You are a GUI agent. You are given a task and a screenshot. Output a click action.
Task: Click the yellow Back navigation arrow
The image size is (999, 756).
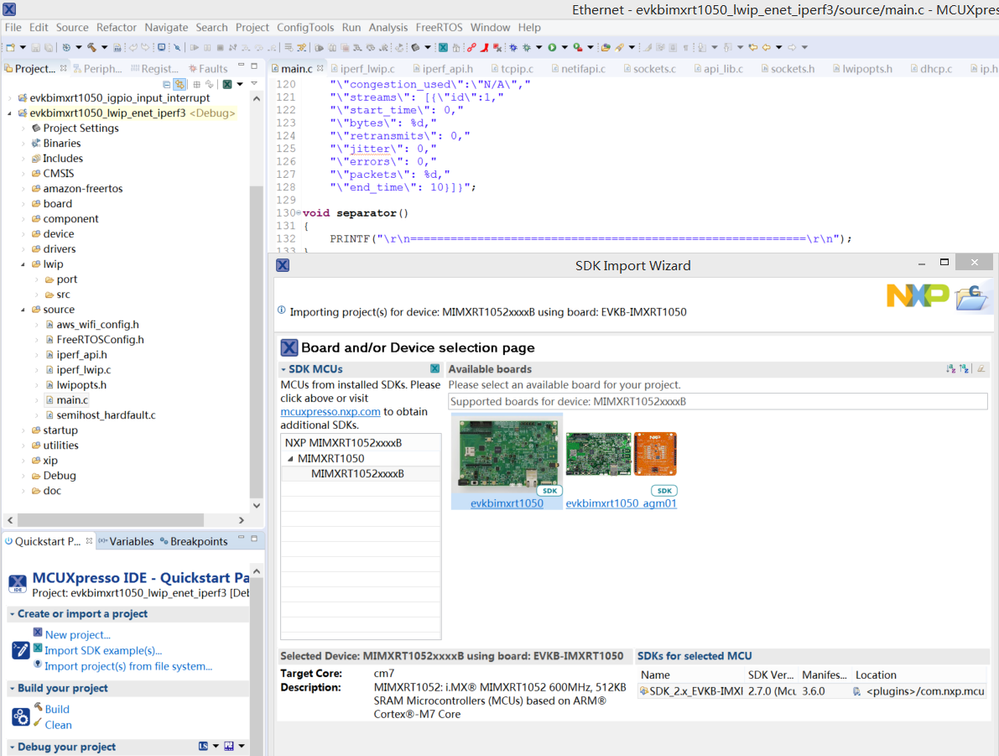(766, 47)
